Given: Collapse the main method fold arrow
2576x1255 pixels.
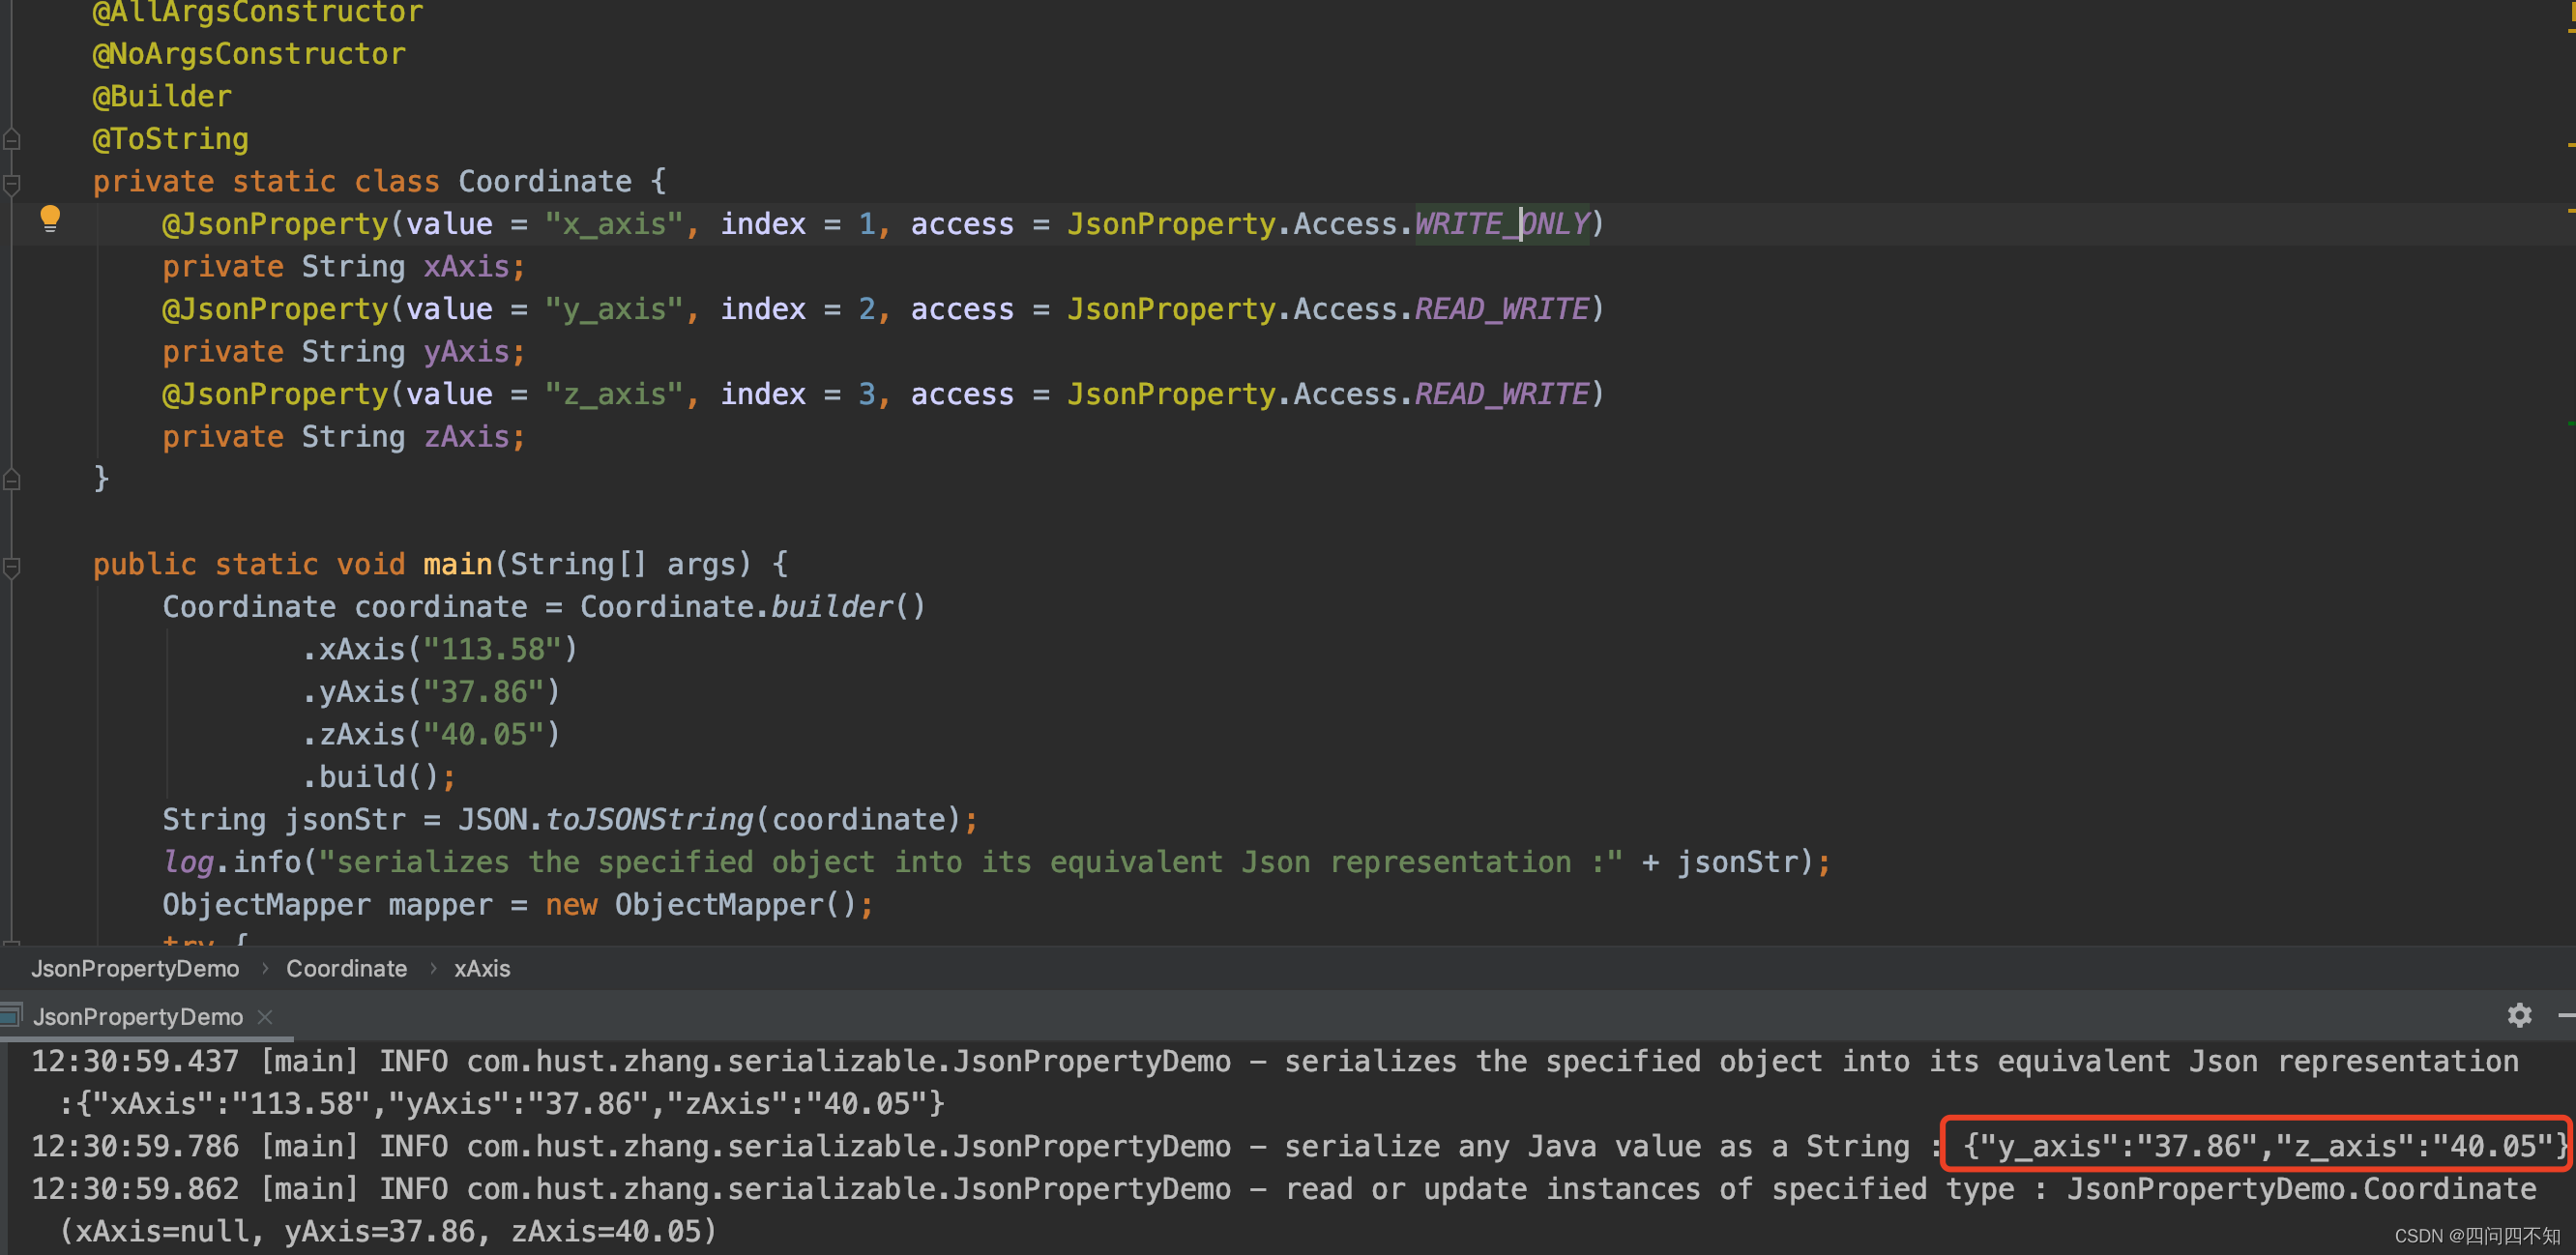Looking at the screenshot, I should click(12, 566).
